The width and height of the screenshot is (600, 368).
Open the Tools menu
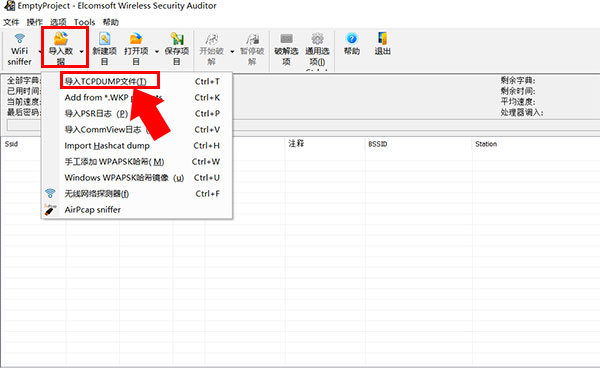85,22
